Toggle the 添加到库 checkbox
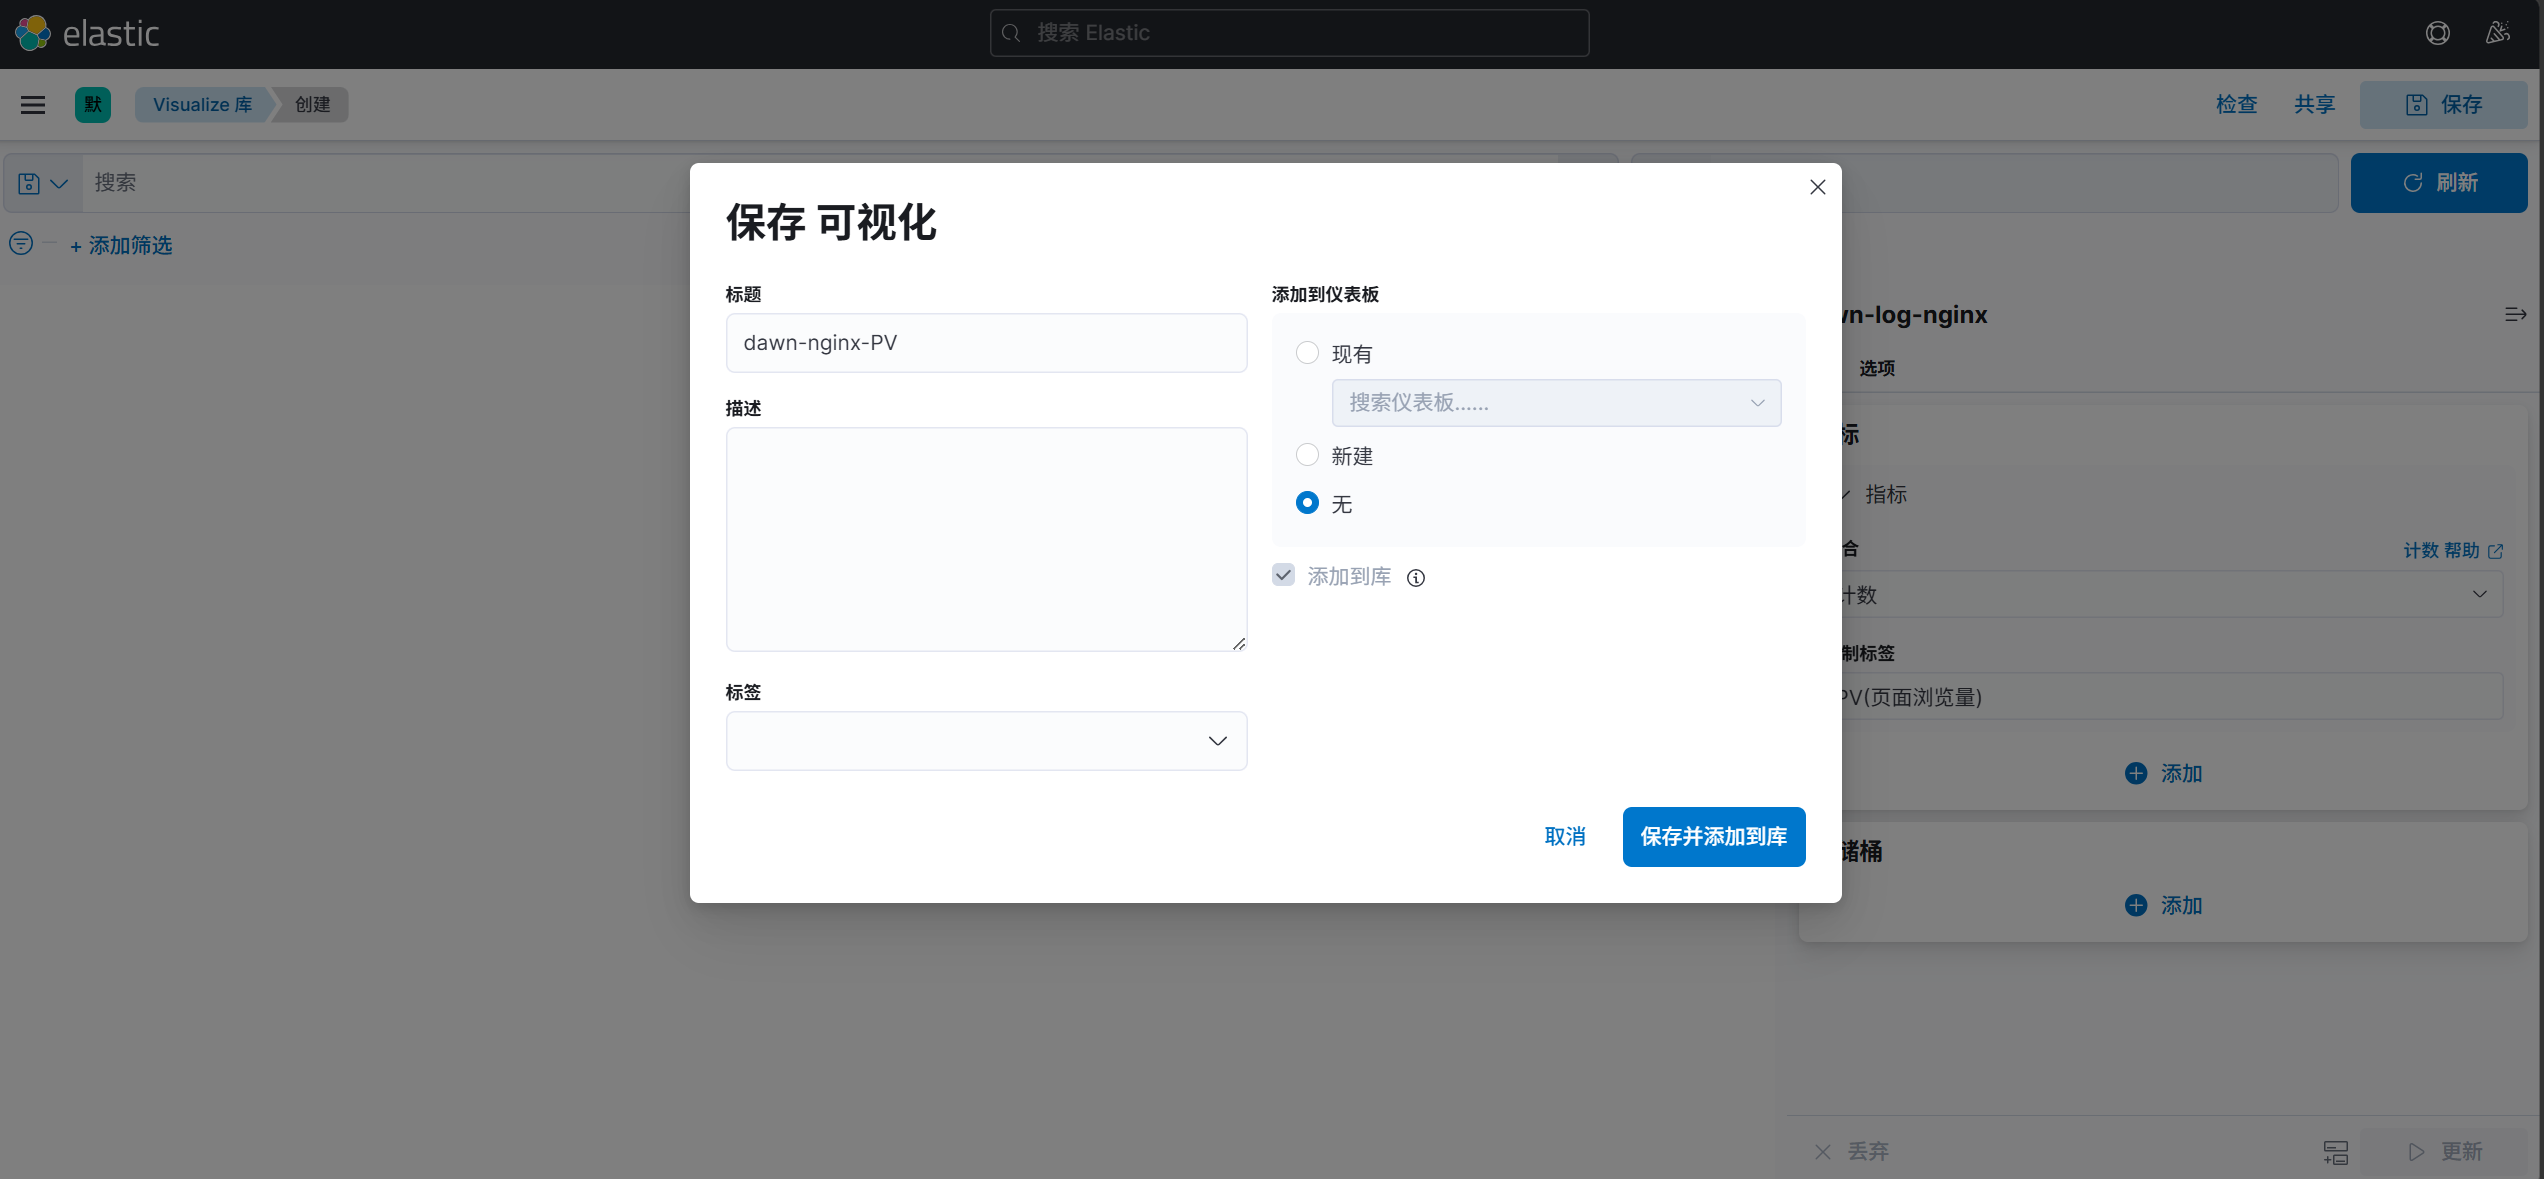Viewport: 2544px width, 1179px height. [x=1283, y=575]
